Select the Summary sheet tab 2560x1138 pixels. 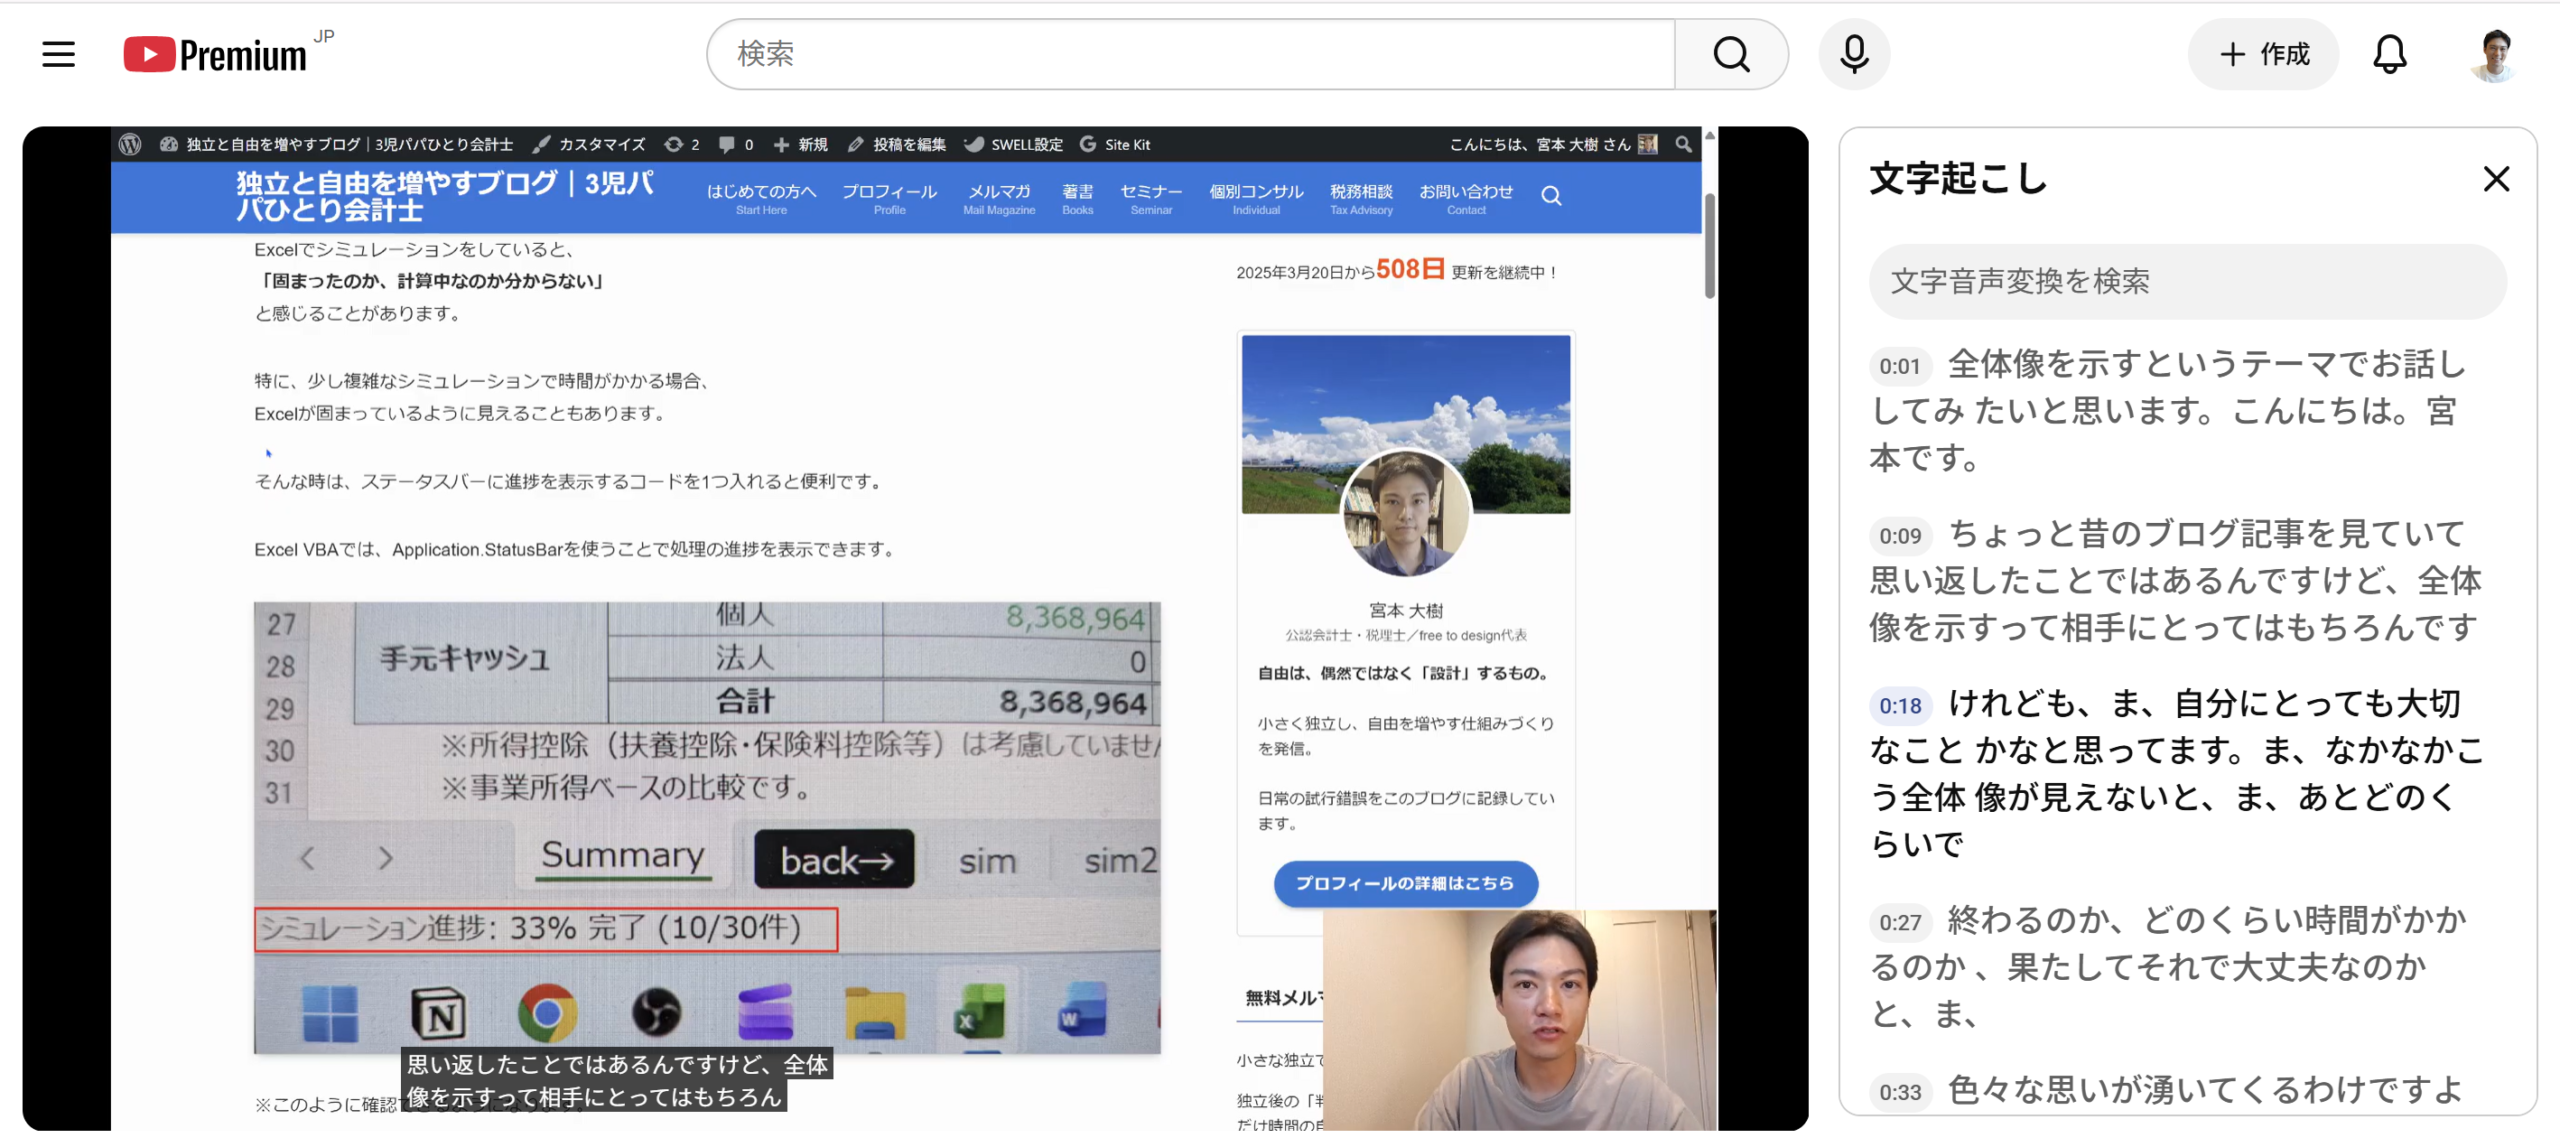(623, 856)
